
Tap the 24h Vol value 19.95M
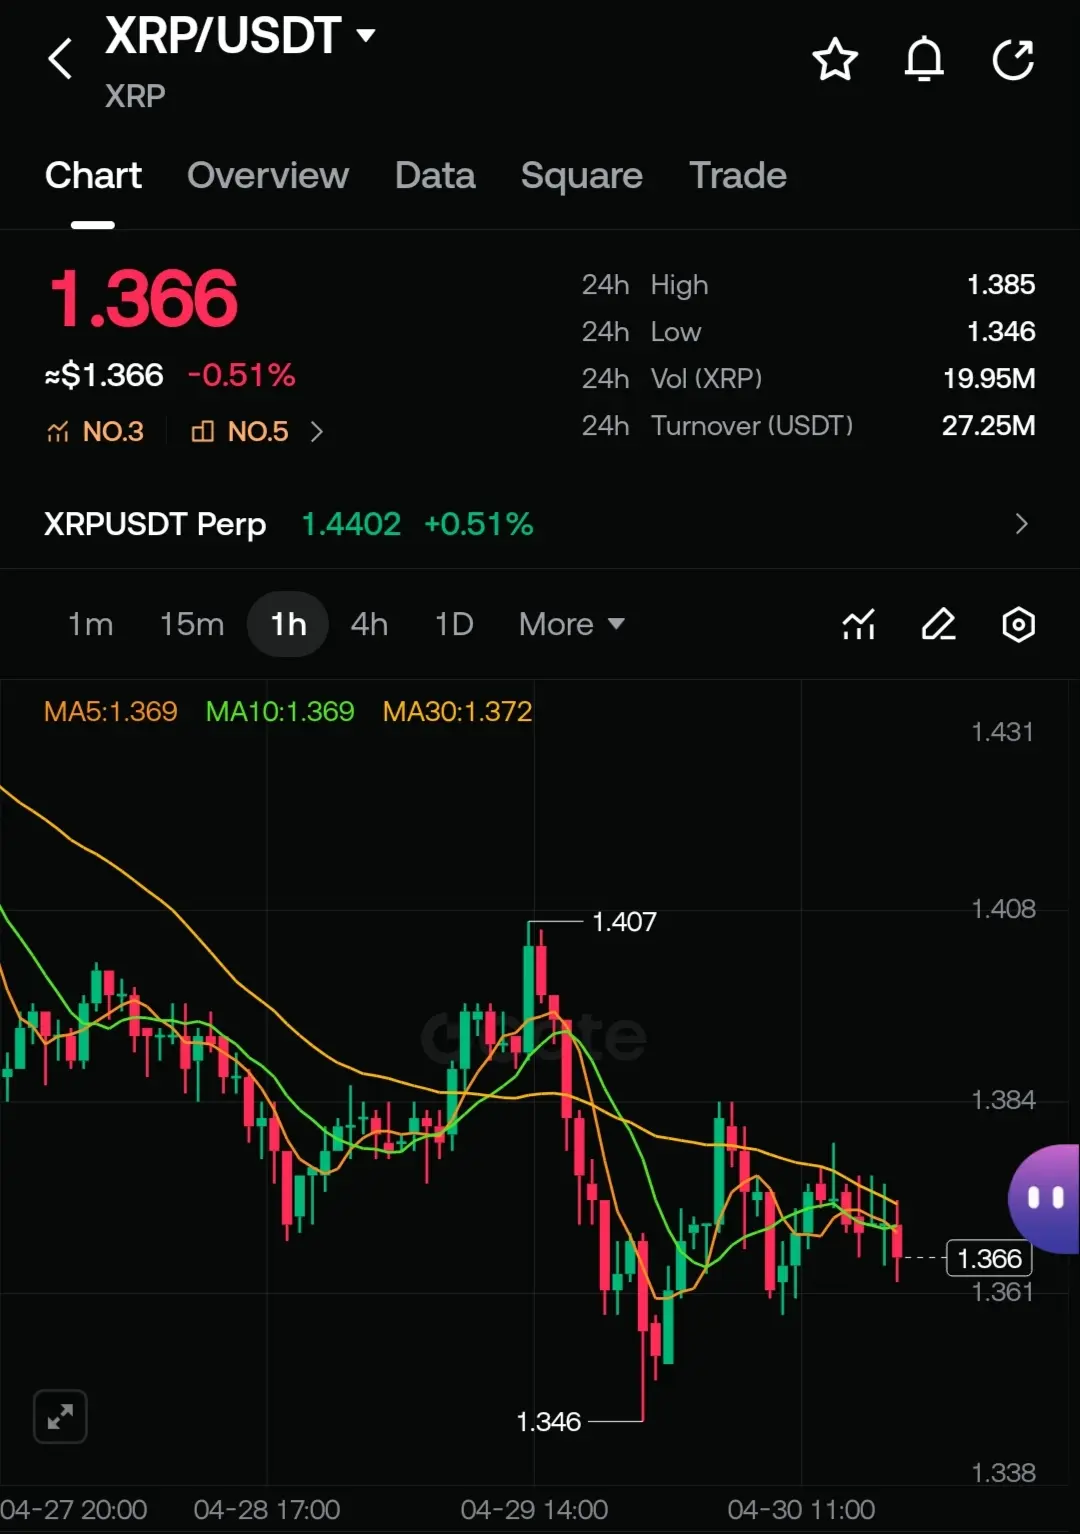(x=989, y=379)
